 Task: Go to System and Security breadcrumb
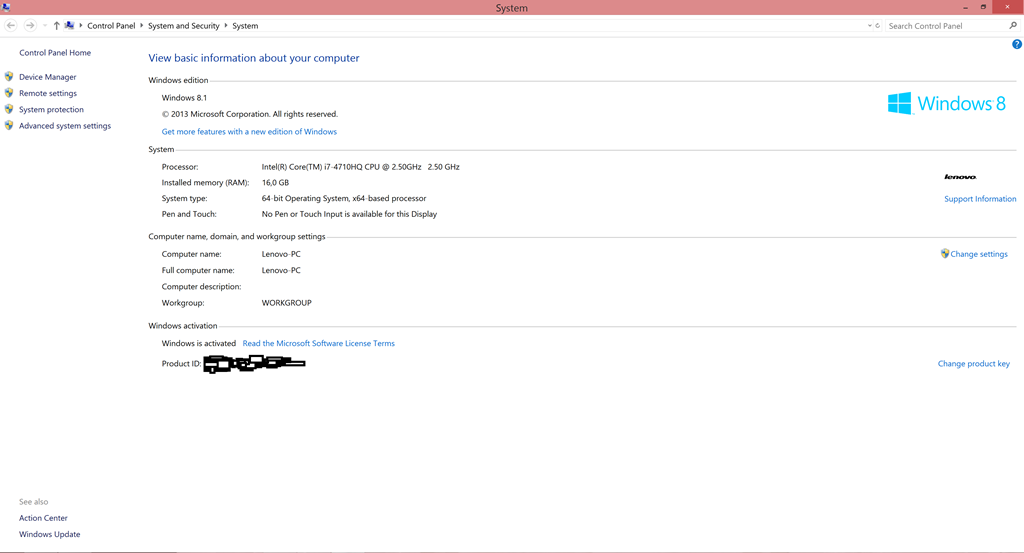(x=183, y=26)
